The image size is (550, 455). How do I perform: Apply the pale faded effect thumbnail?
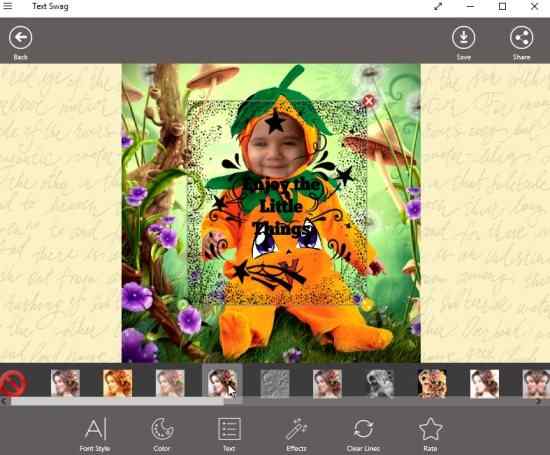(x=170, y=383)
